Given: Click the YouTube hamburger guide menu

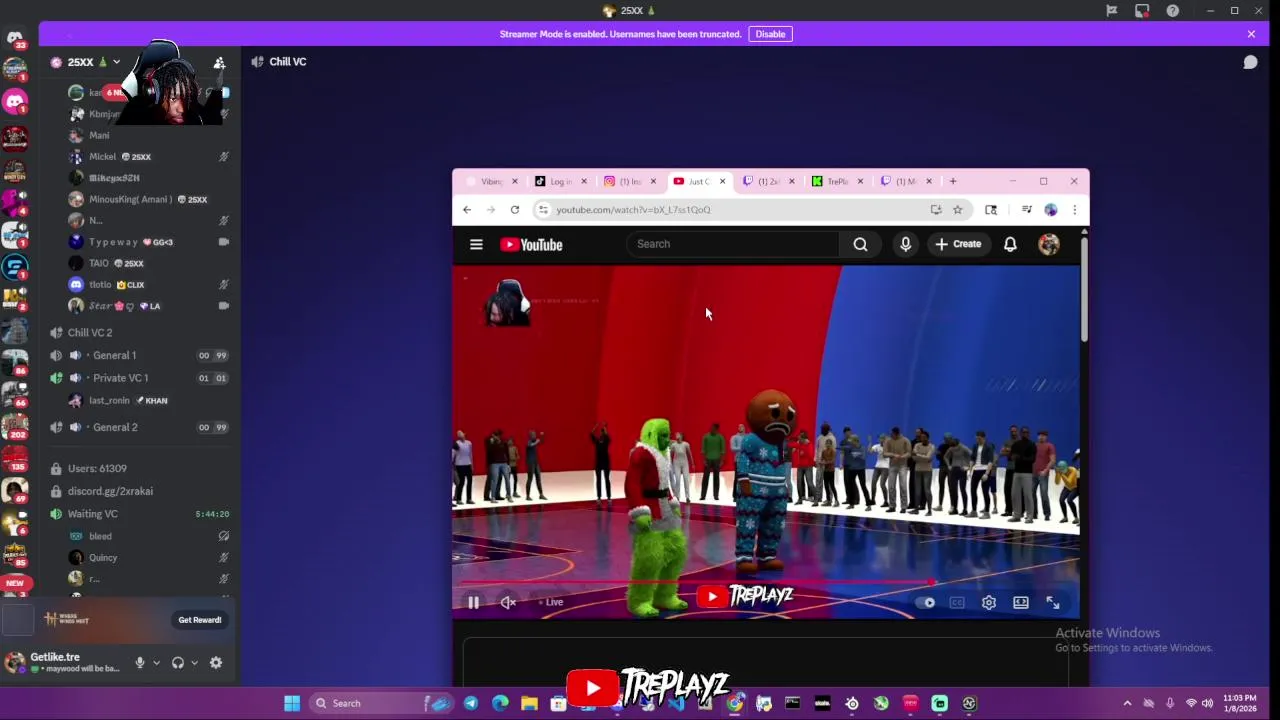Looking at the screenshot, I should pyautogui.click(x=476, y=244).
